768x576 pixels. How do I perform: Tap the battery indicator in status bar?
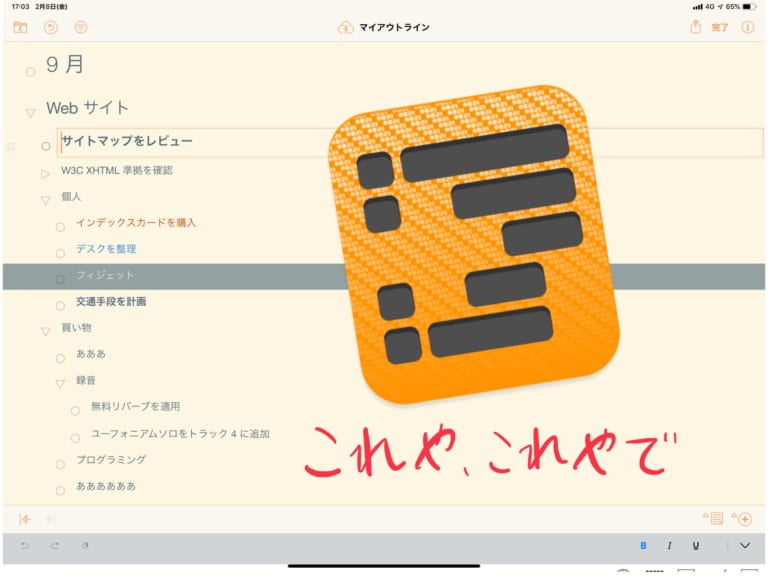749,6
